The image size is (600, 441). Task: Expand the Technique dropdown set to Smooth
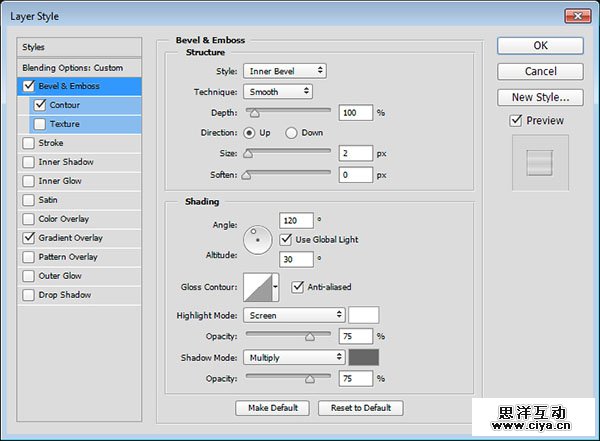[278, 91]
